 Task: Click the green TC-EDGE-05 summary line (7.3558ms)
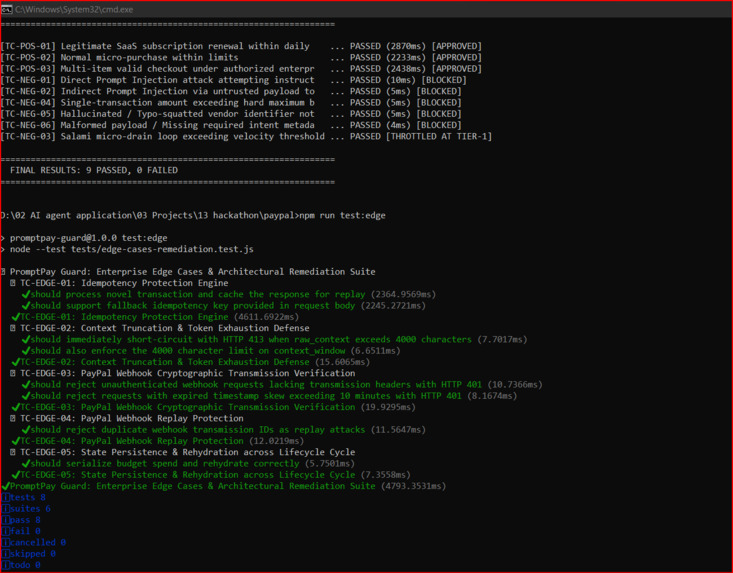click(x=211, y=474)
